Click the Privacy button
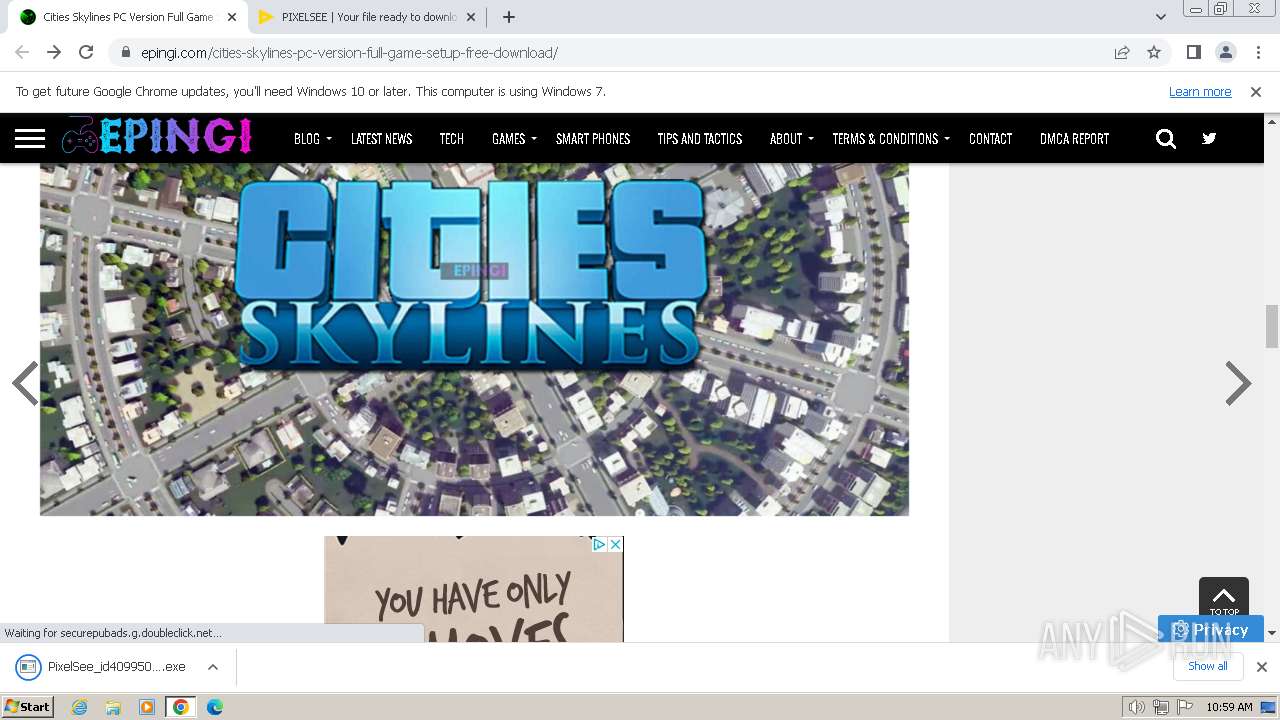Viewport: 1280px width, 720px height. [x=1210, y=629]
